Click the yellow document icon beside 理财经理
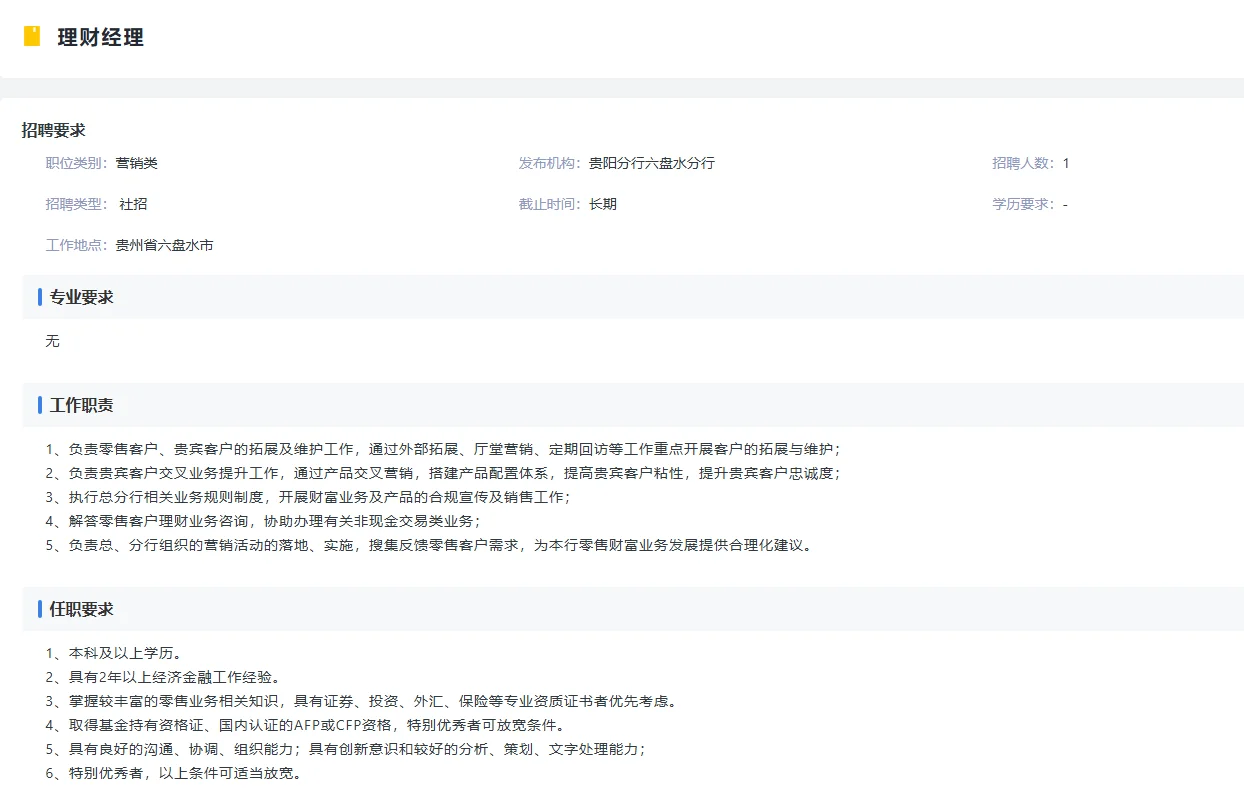This screenshot has height=795, width=1244. point(33,38)
